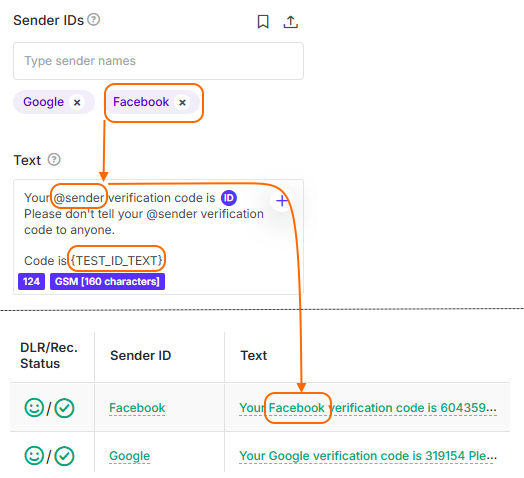
Task: Click the purple ID badge in message text
Action: pyautogui.click(x=229, y=198)
